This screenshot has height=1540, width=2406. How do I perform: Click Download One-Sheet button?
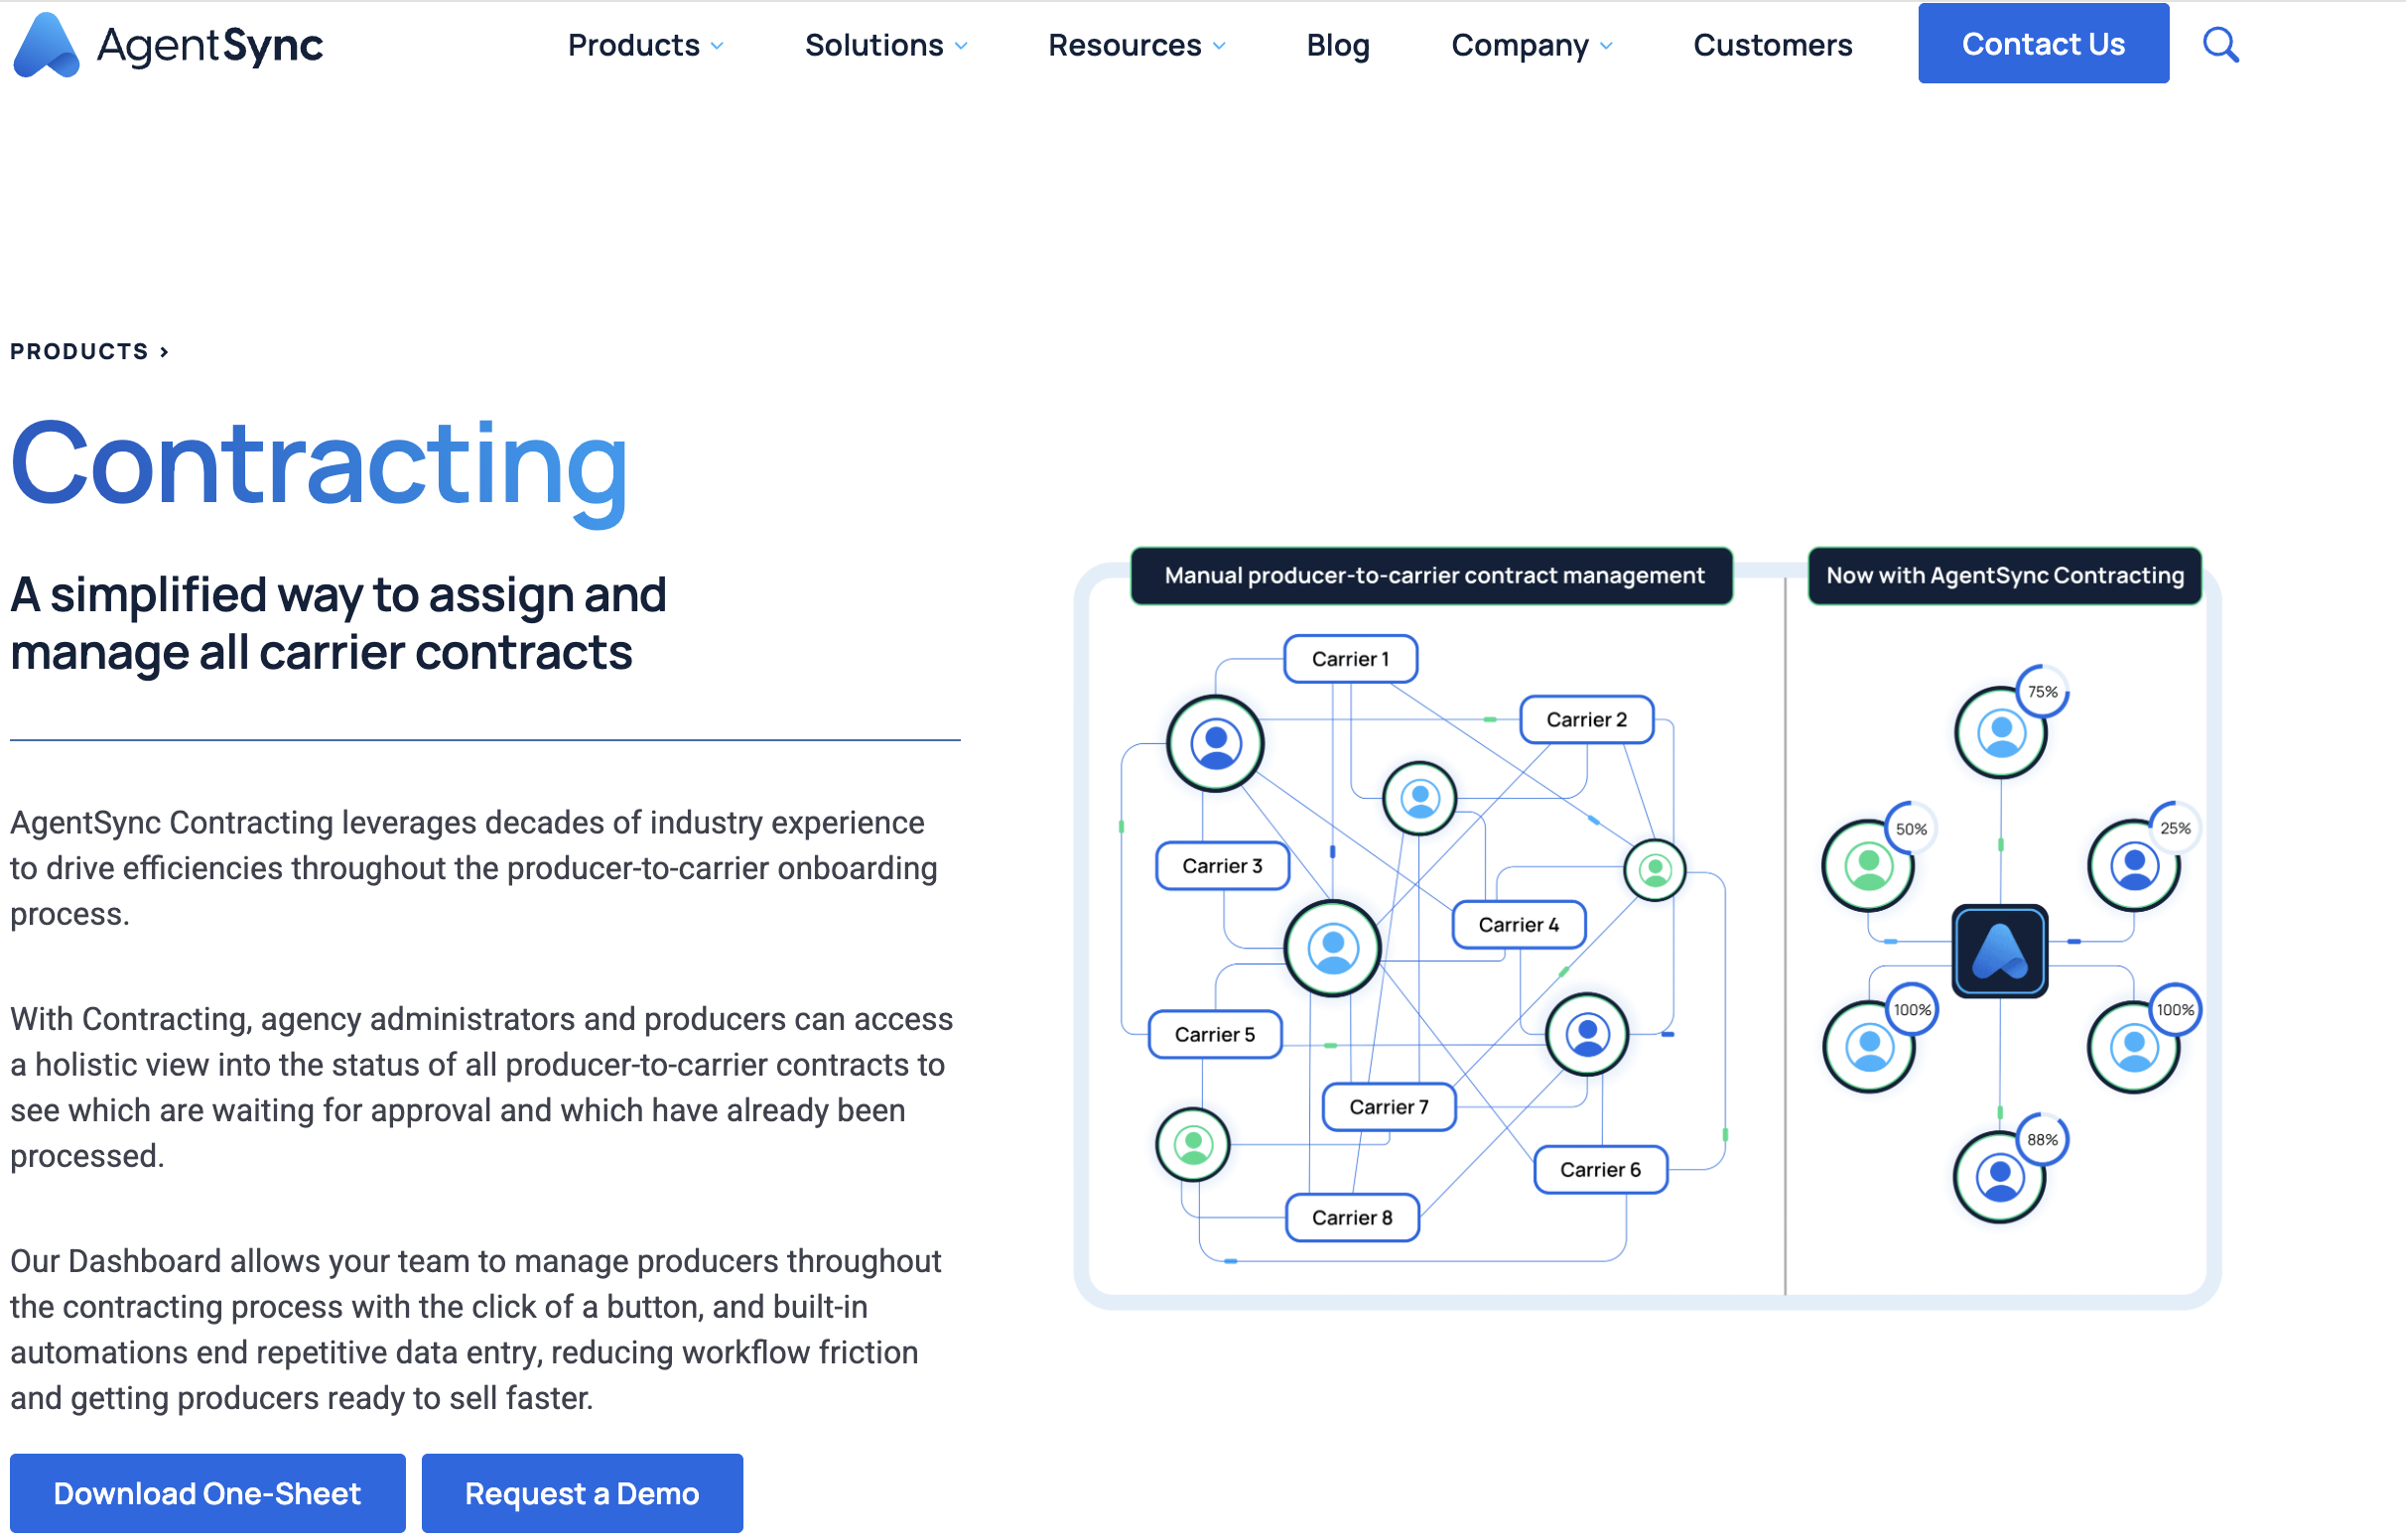pyautogui.click(x=207, y=1492)
